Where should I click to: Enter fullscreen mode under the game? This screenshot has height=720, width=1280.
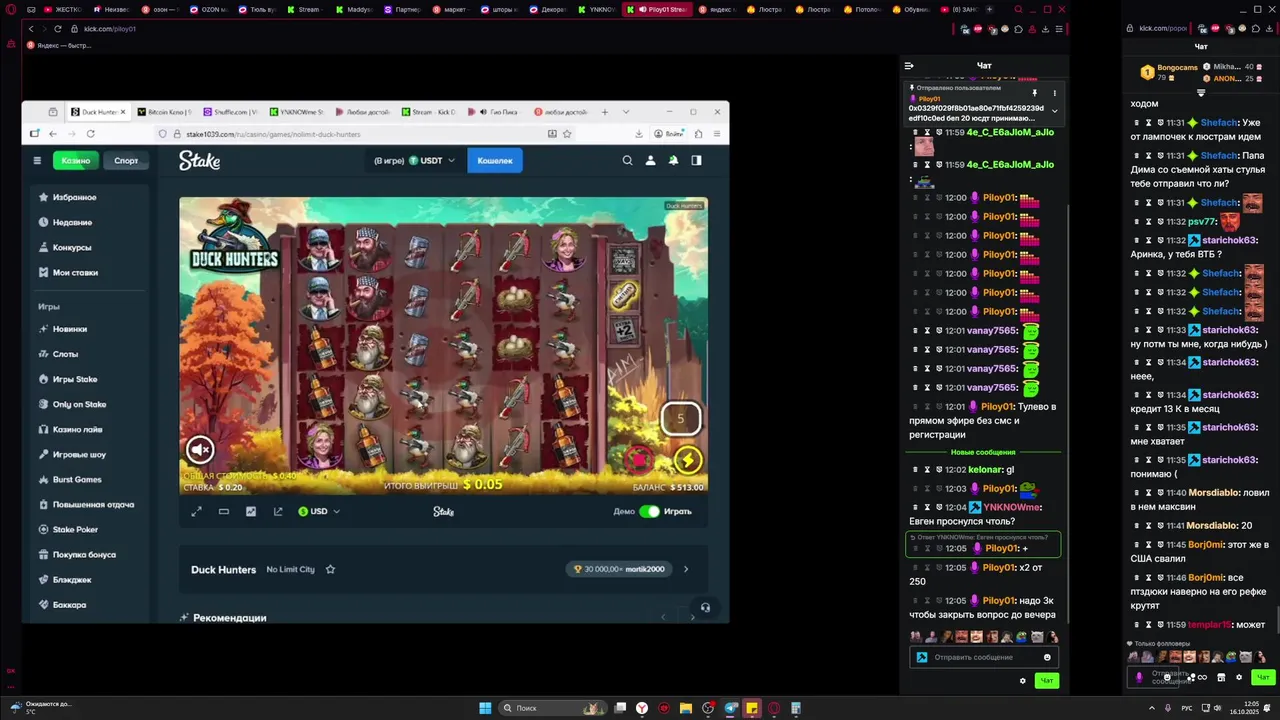point(196,511)
